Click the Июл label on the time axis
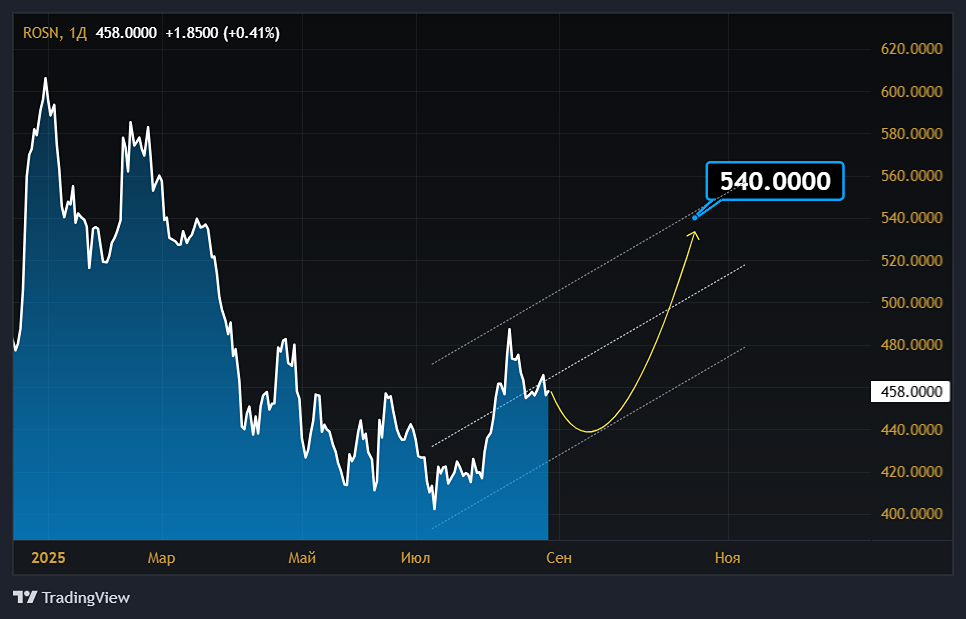This screenshot has width=966, height=619. tap(416, 558)
